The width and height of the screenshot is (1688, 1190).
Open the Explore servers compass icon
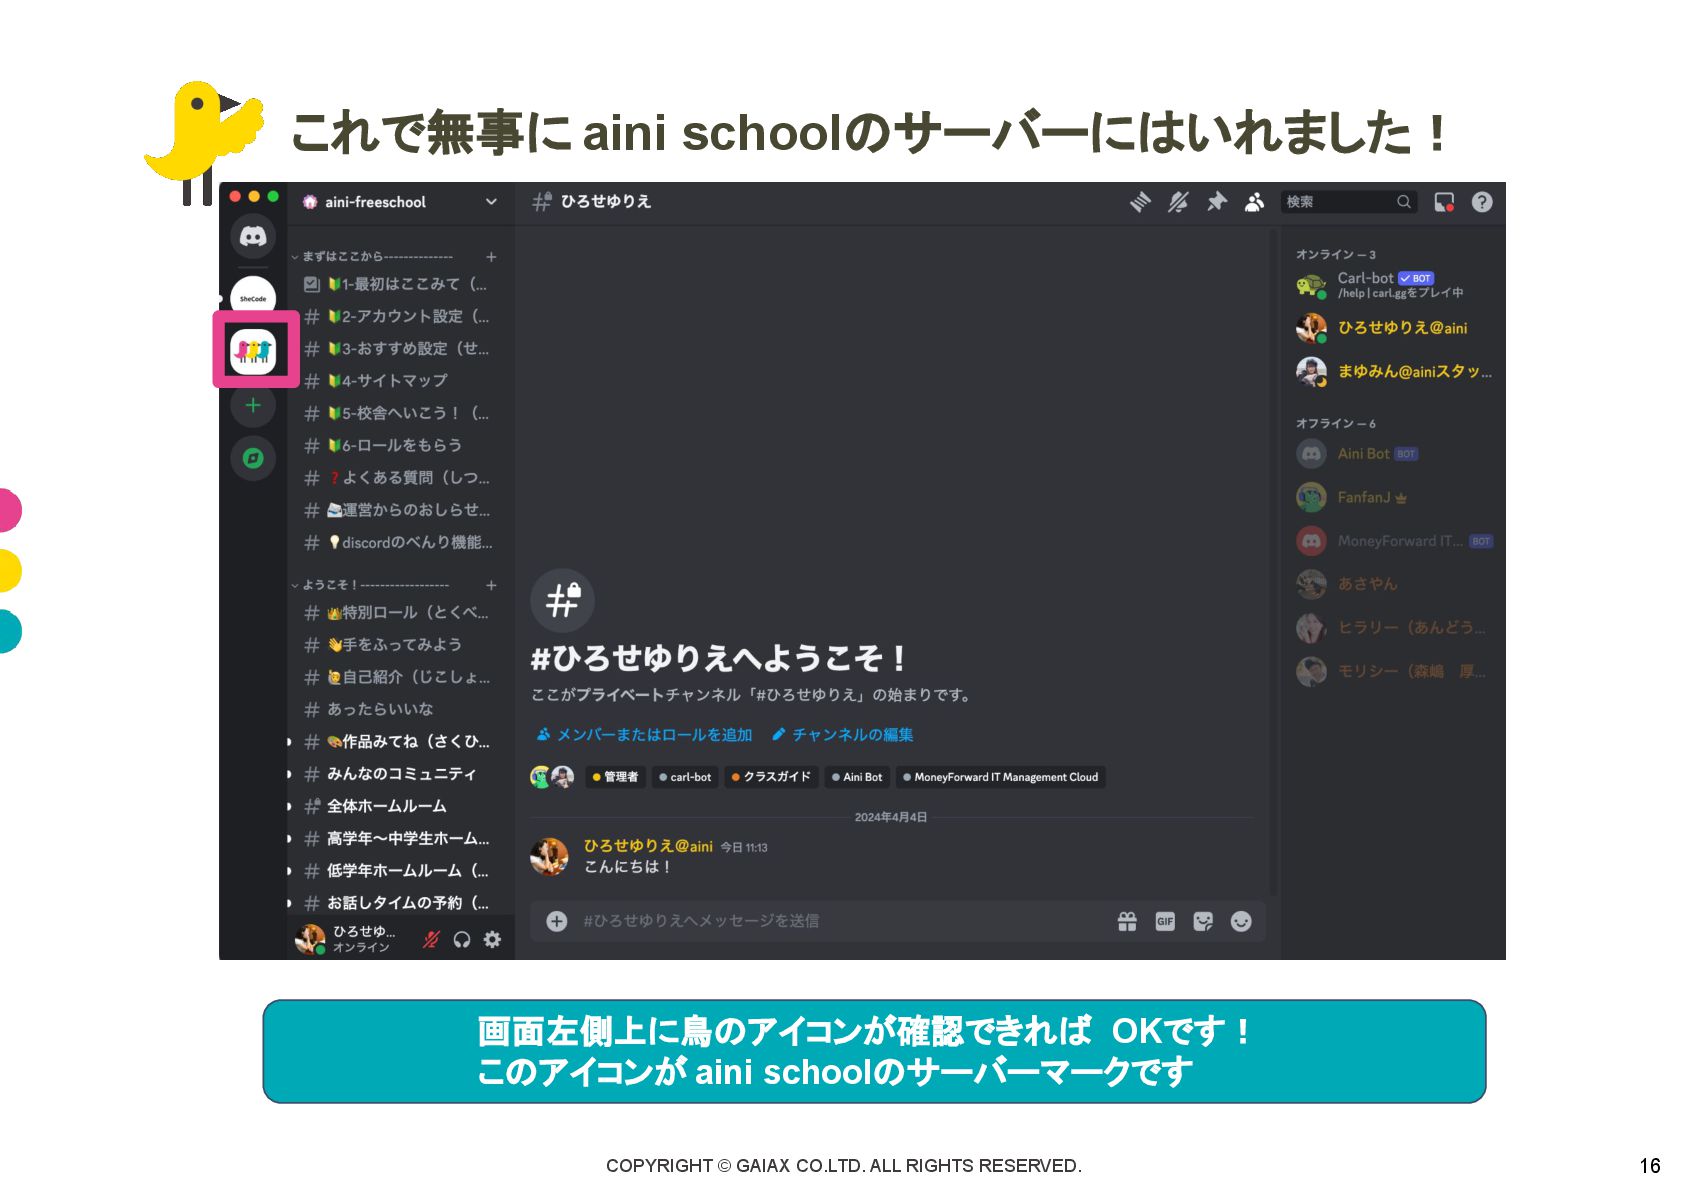click(x=253, y=458)
